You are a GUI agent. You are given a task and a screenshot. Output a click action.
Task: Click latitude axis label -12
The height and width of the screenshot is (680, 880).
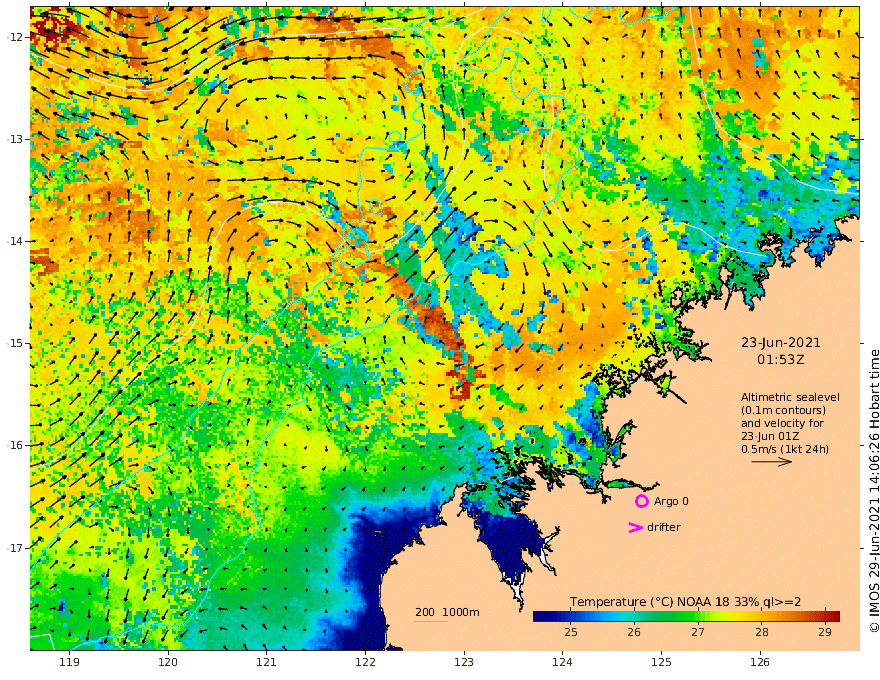pyautogui.click(x=16, y=36)
